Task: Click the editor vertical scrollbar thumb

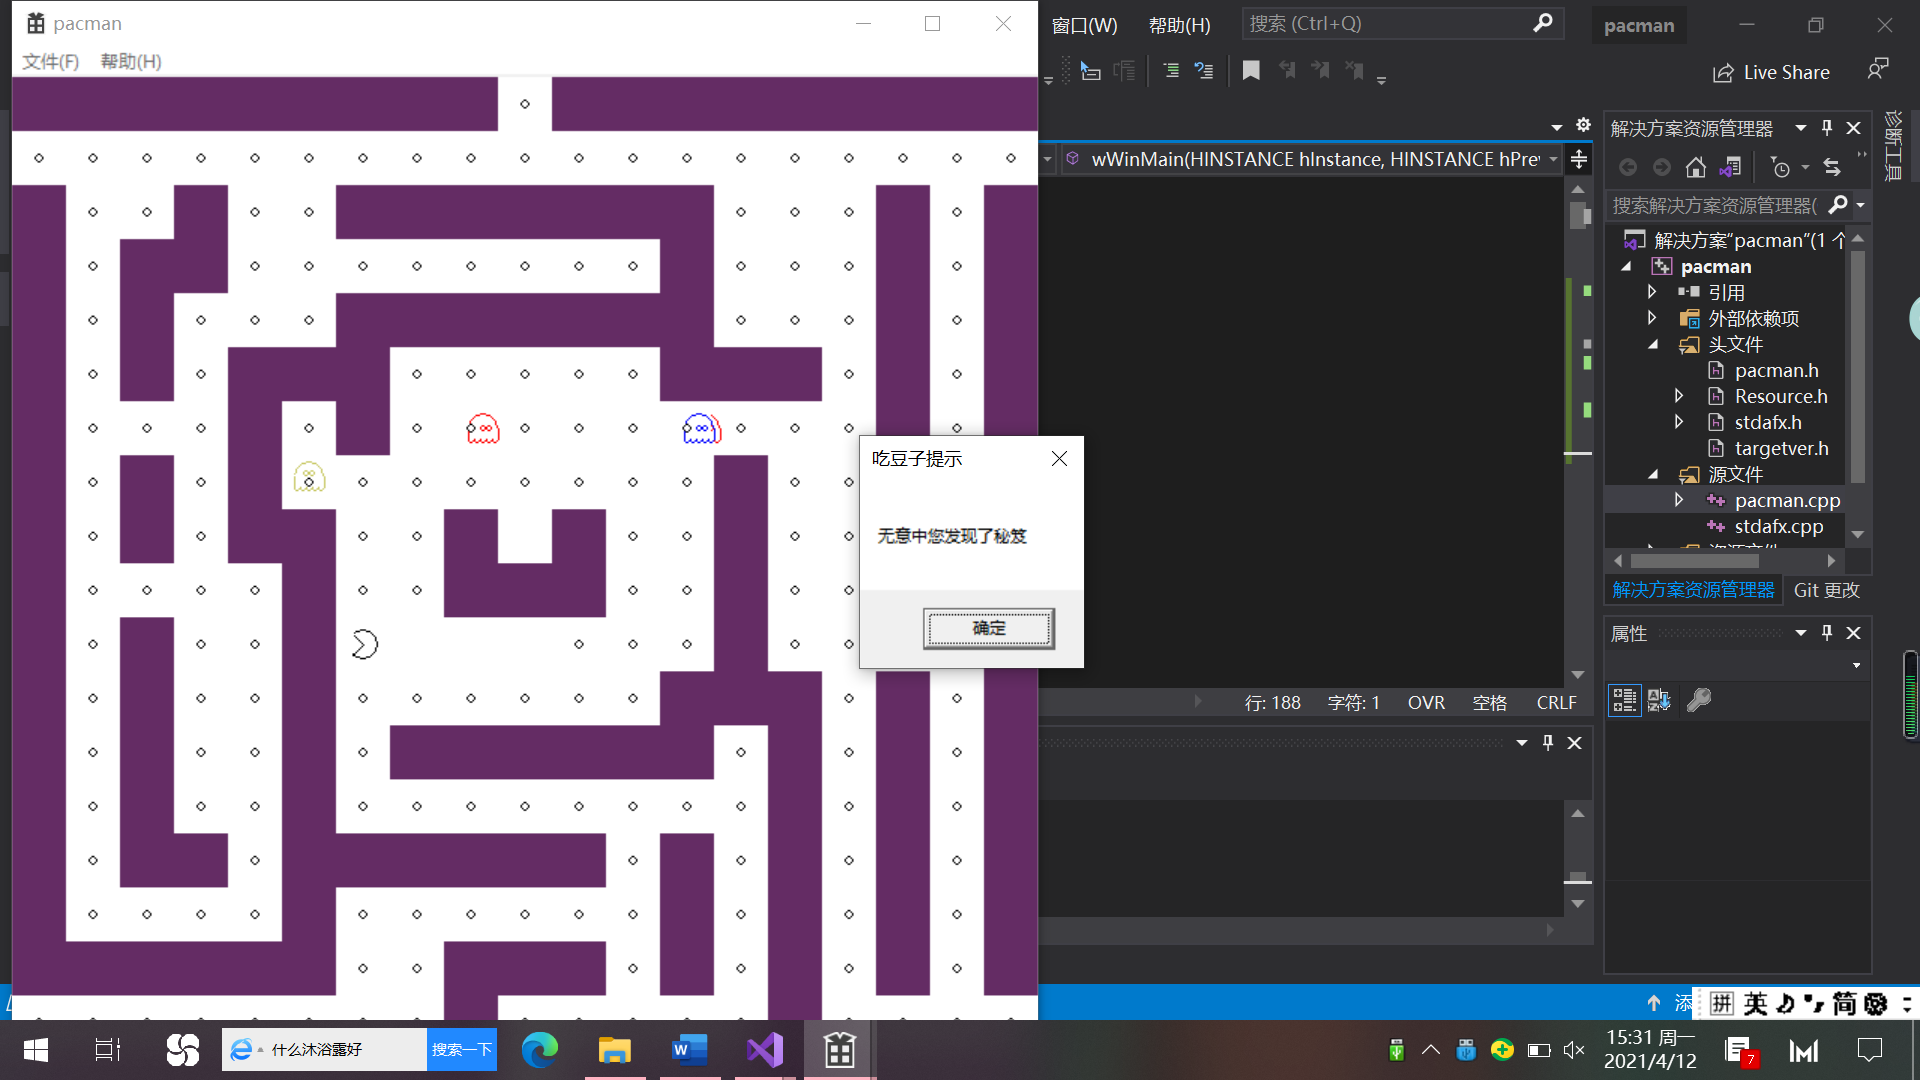Action: pos(1579,215)
